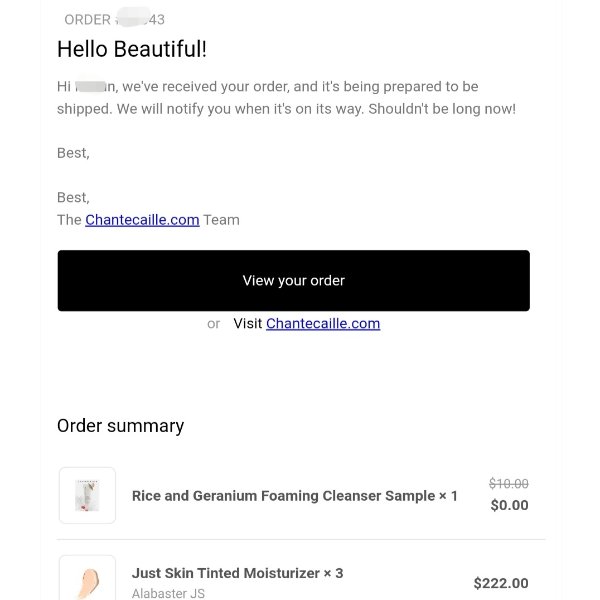Click the struck-through $10.00 price
This screenshot has width=600, height=600.
click(509, 484)
